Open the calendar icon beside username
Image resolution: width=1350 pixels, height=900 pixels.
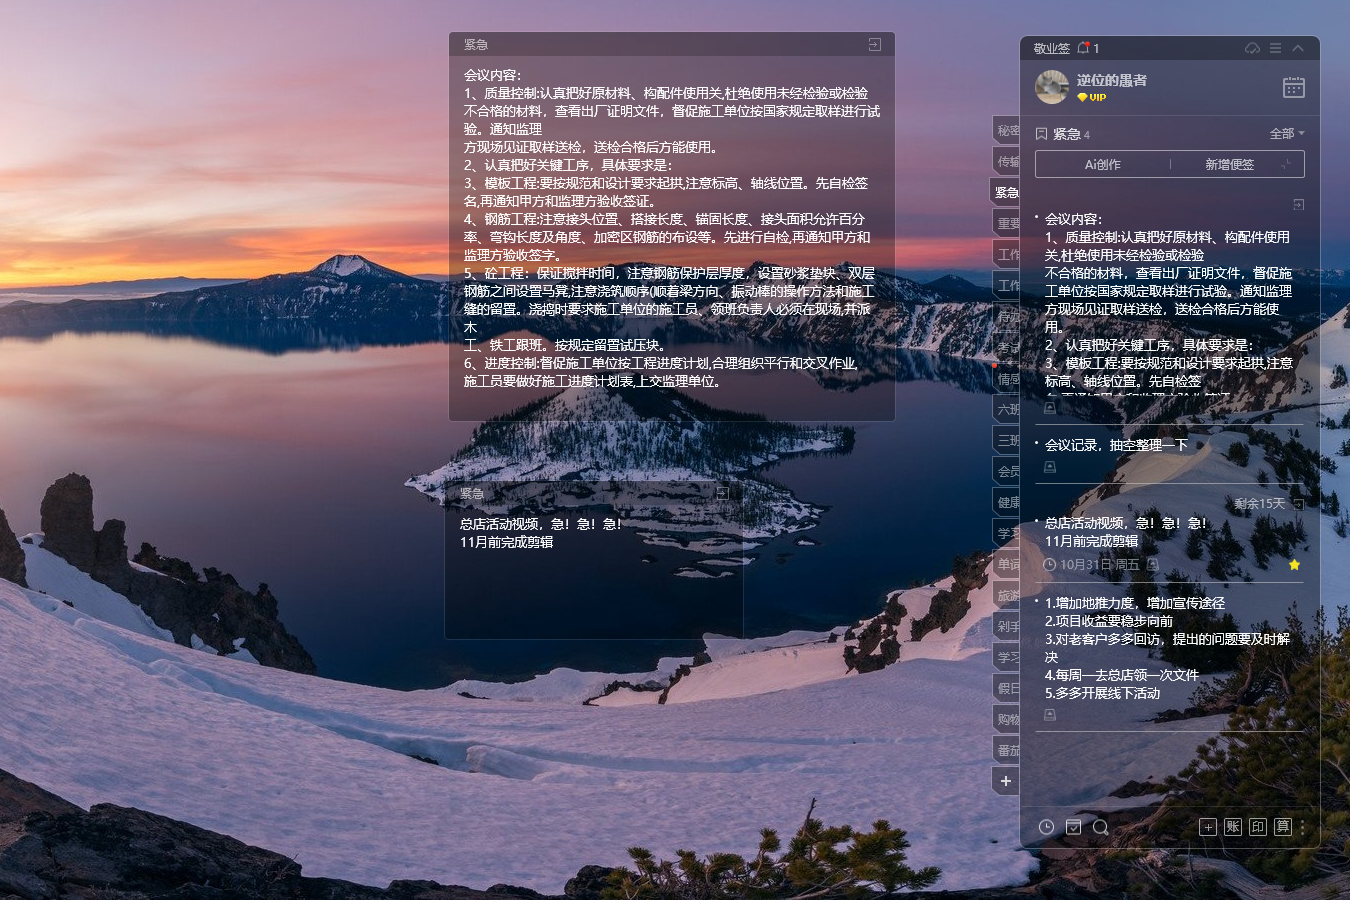[1293, 88]
